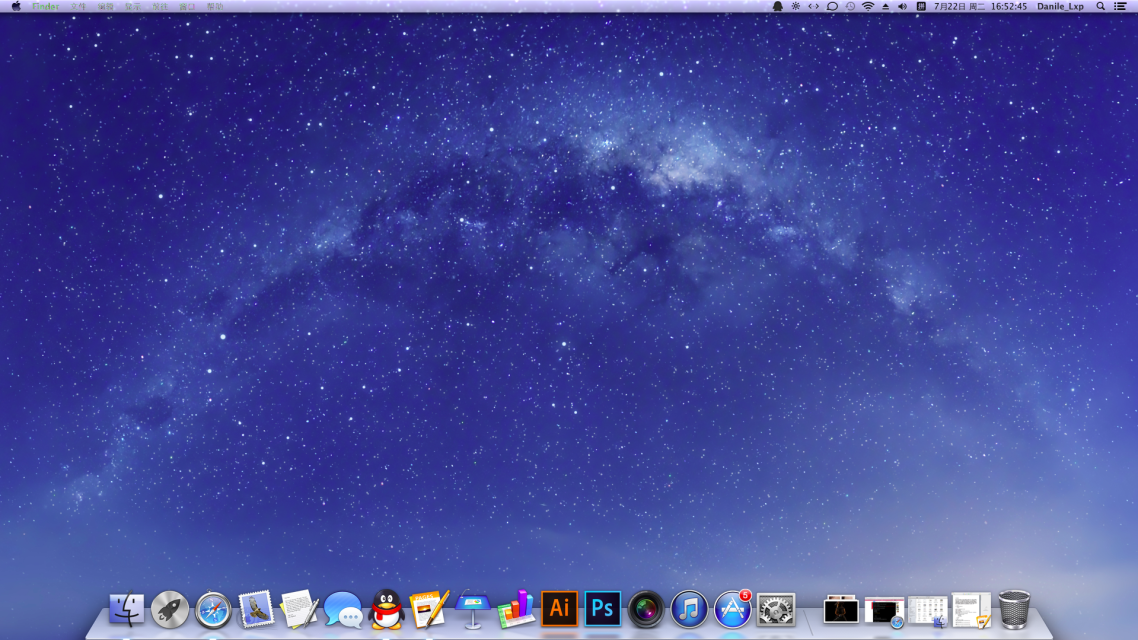Launch the Numbers chart app
Screen dimensions: 1138x640
(x=515, y=609)
